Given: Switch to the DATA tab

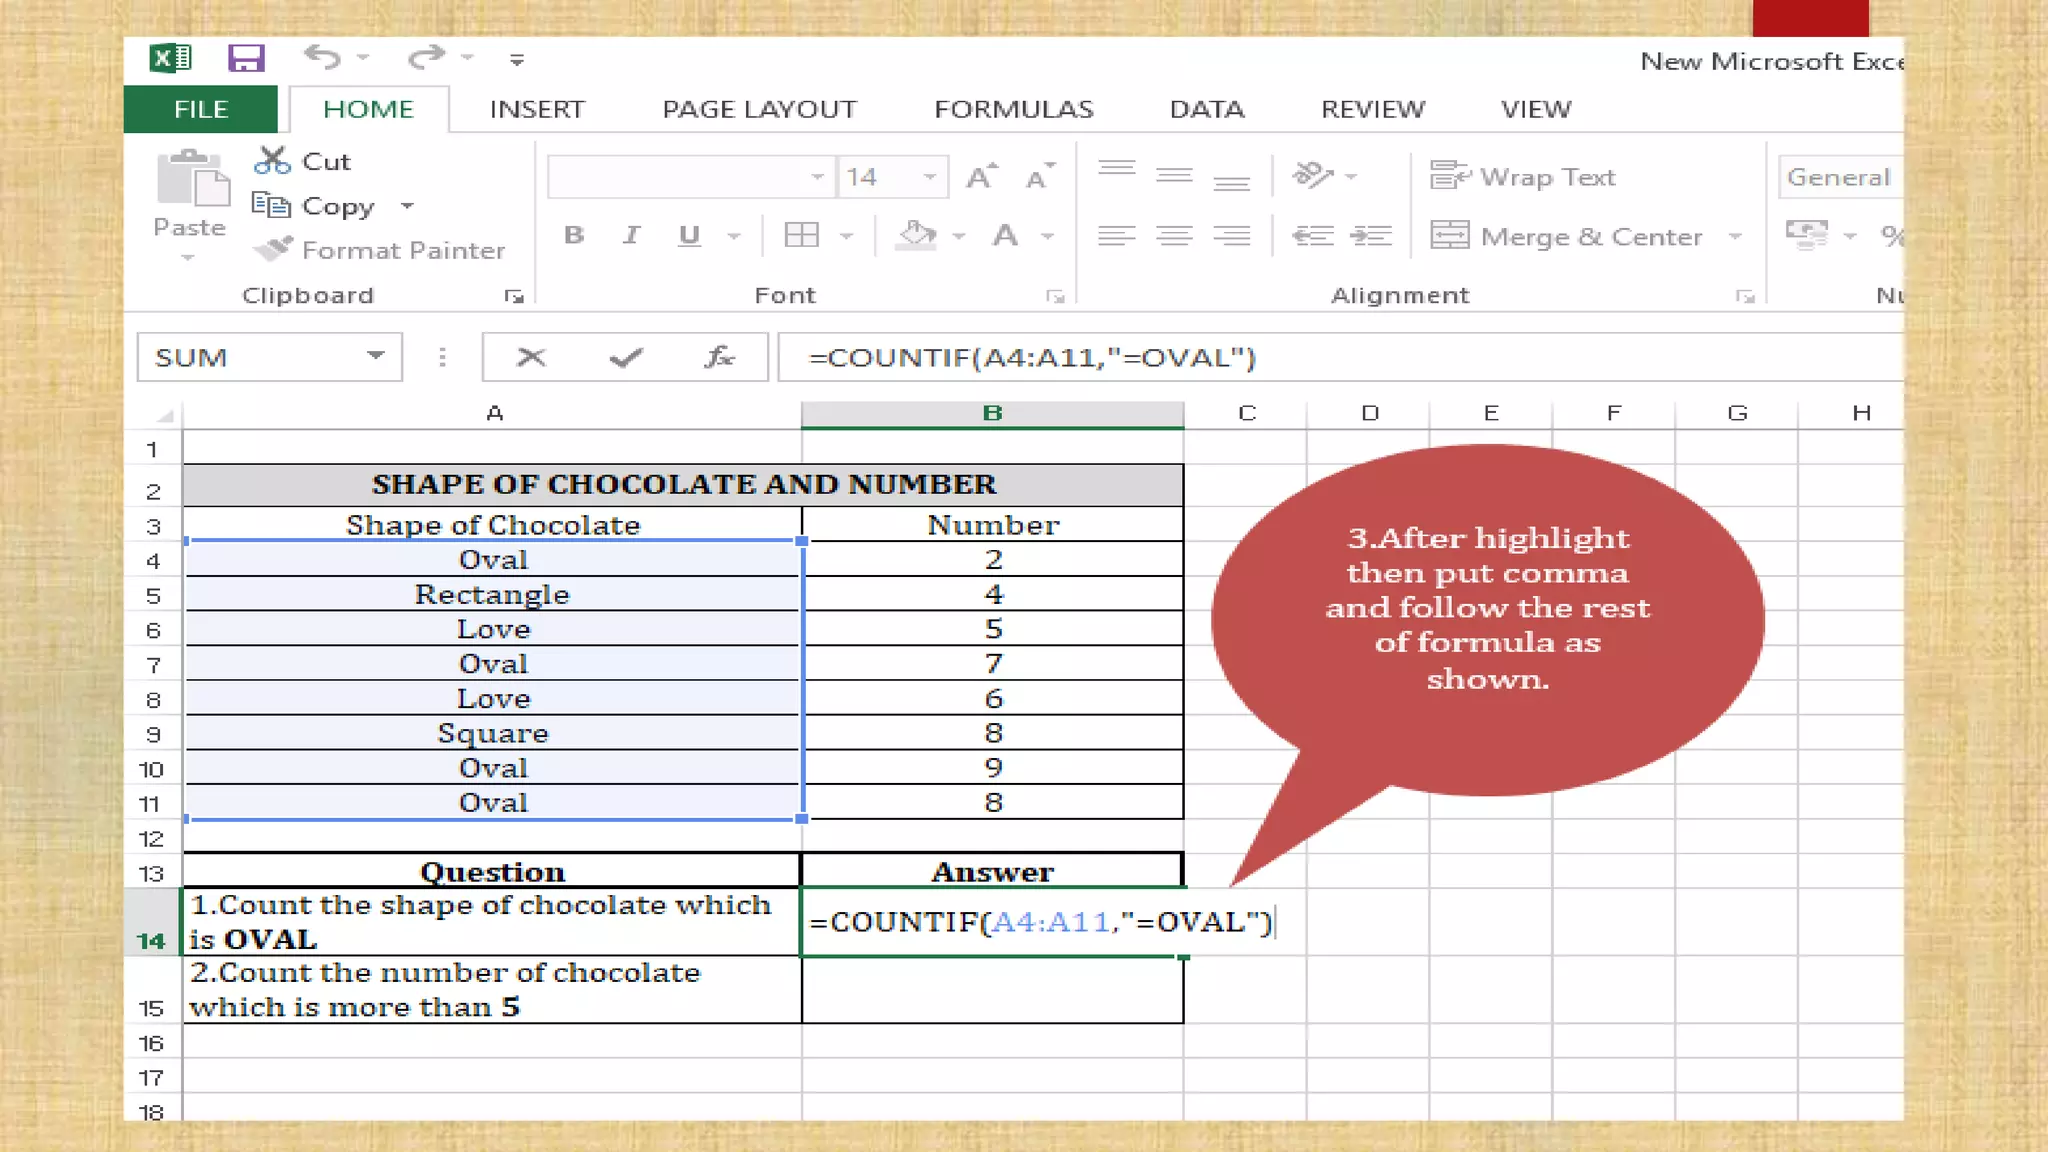Looking at the screenshot, I should [1207, 109].
